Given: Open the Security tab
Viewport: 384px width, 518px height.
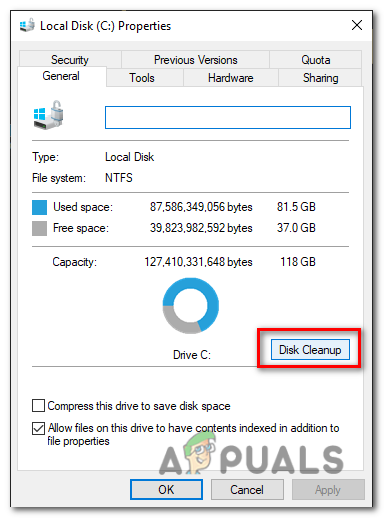Looking at the screenshot, I should click(70, 60).
